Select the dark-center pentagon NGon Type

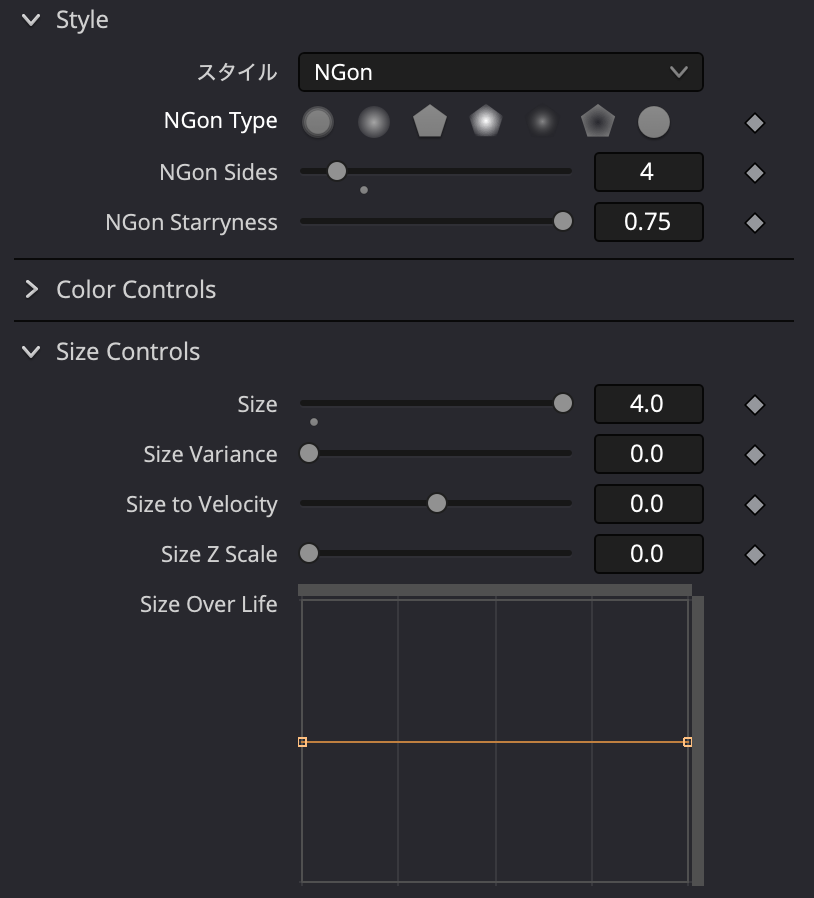tap(597, 122)
